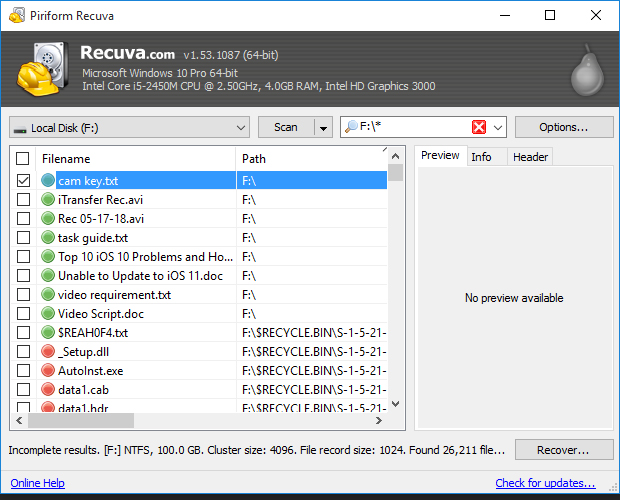Viewport: 620px width, 500px height.
Task: Click the horizontal scrollbar left arrow
Action: click(19, 421)
